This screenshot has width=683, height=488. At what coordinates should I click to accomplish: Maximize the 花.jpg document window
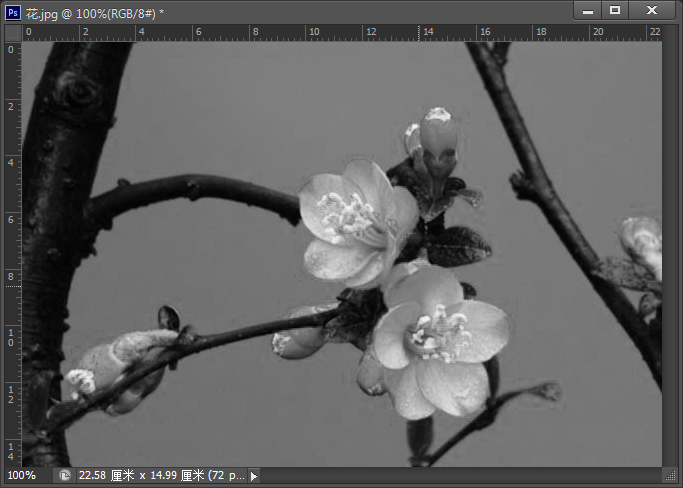pos(615,10)
